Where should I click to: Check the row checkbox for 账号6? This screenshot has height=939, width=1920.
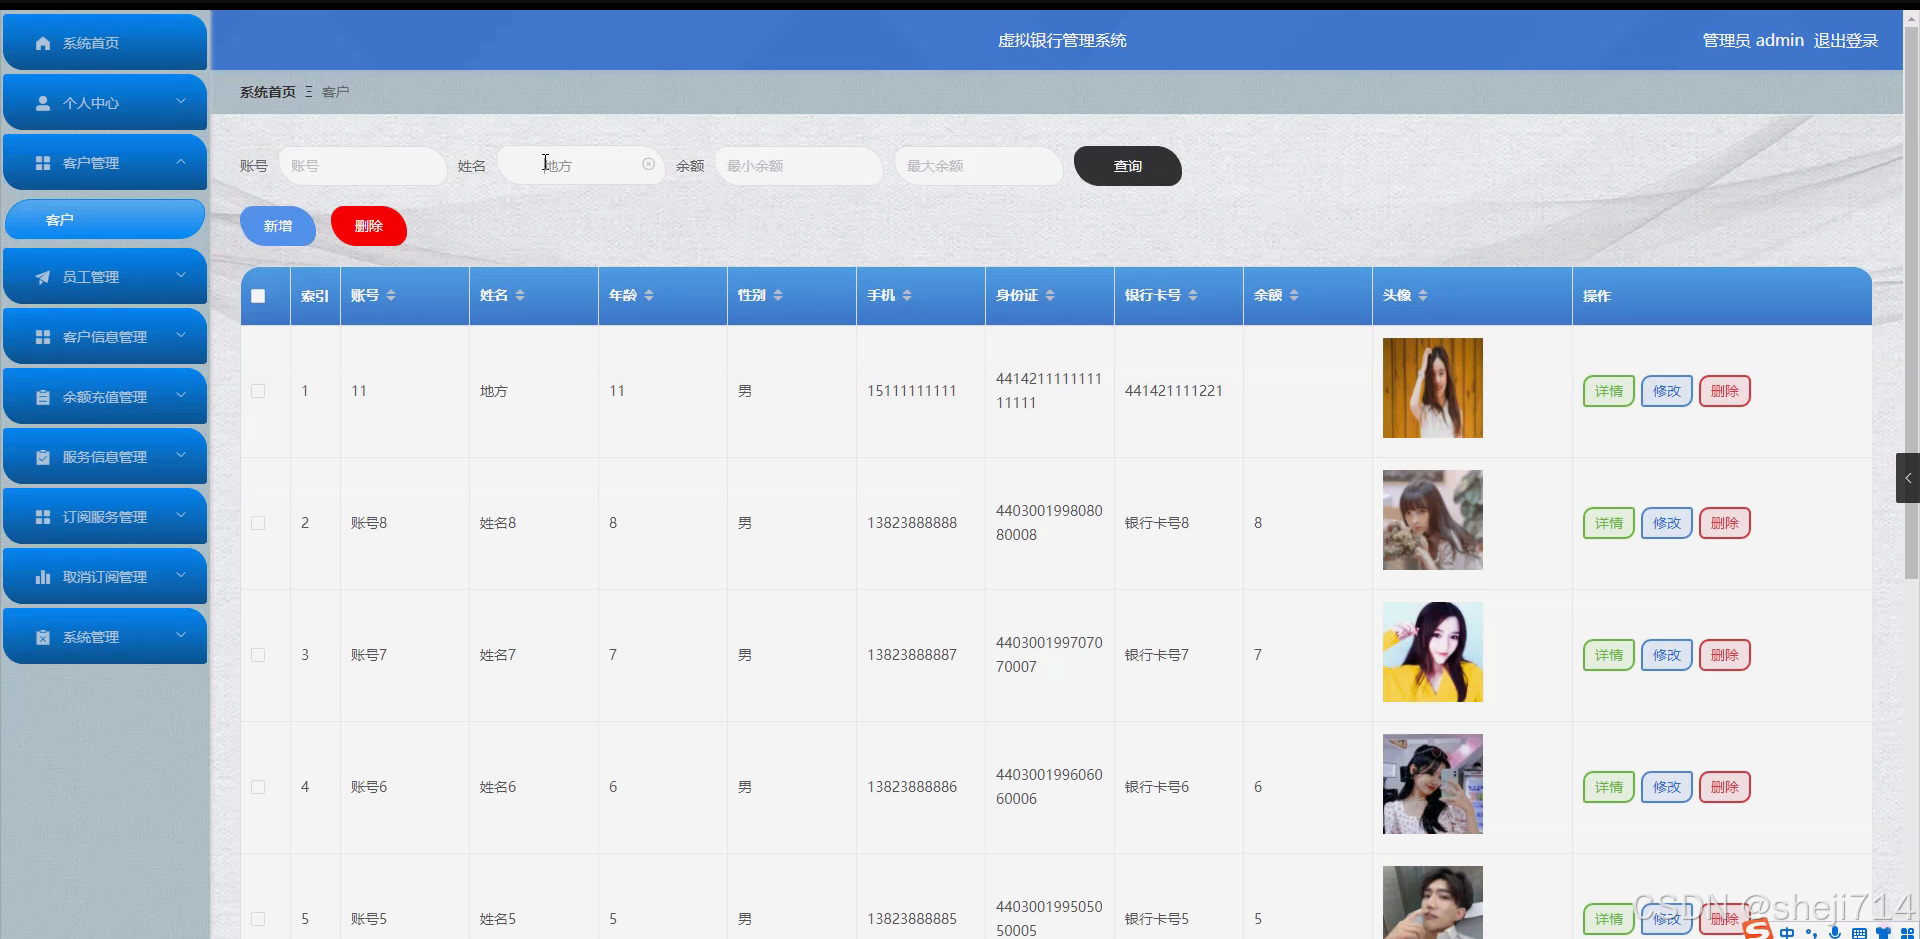click(x=258, y=787)
